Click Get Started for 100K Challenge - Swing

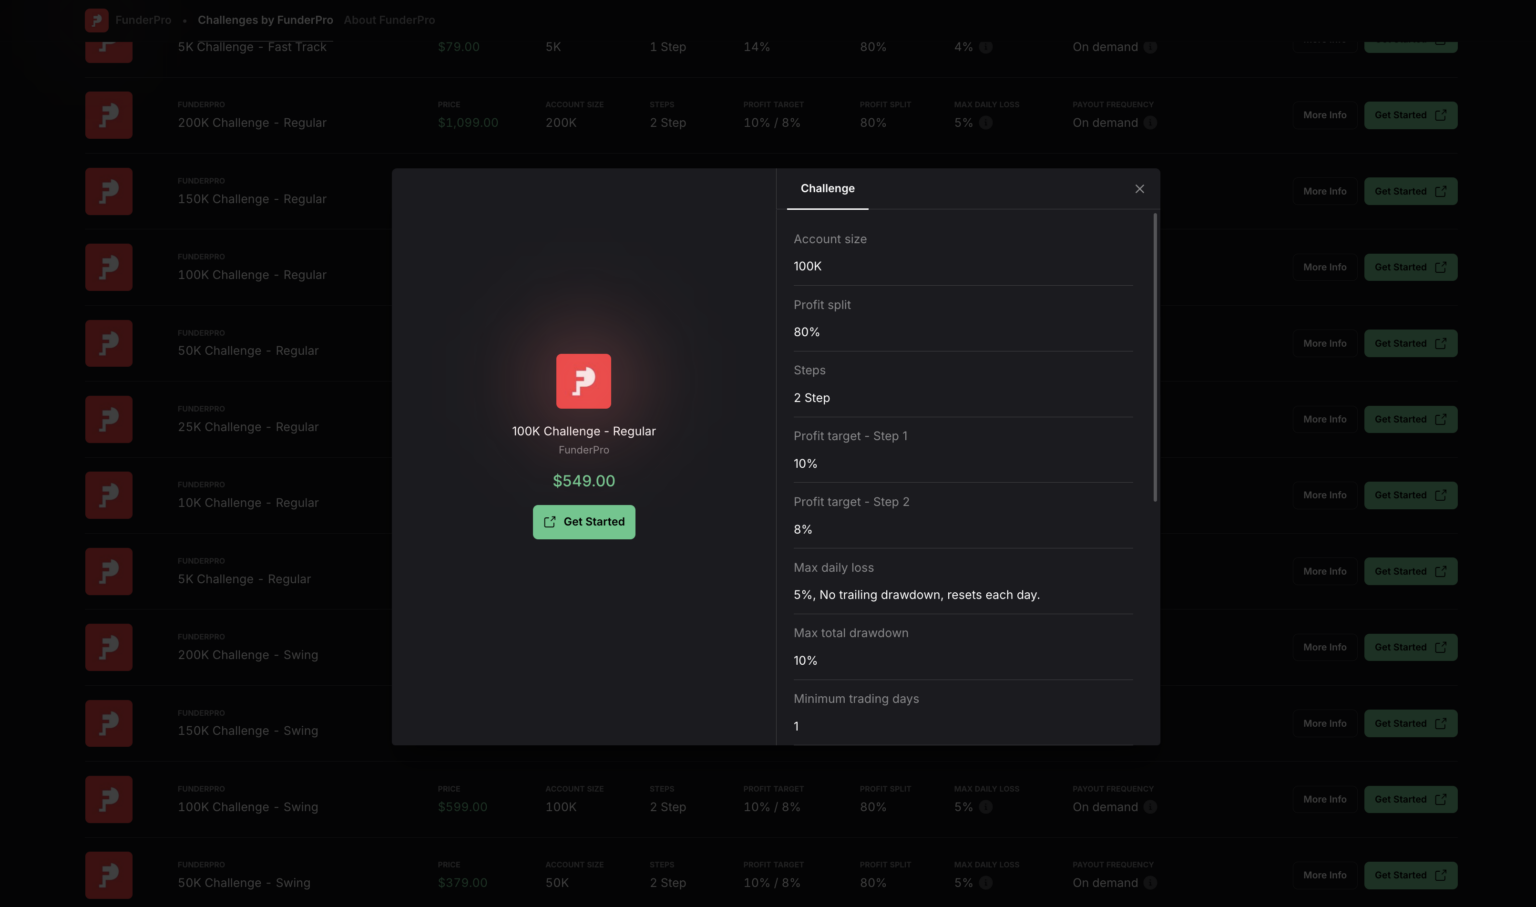(x=1410, y=799)
